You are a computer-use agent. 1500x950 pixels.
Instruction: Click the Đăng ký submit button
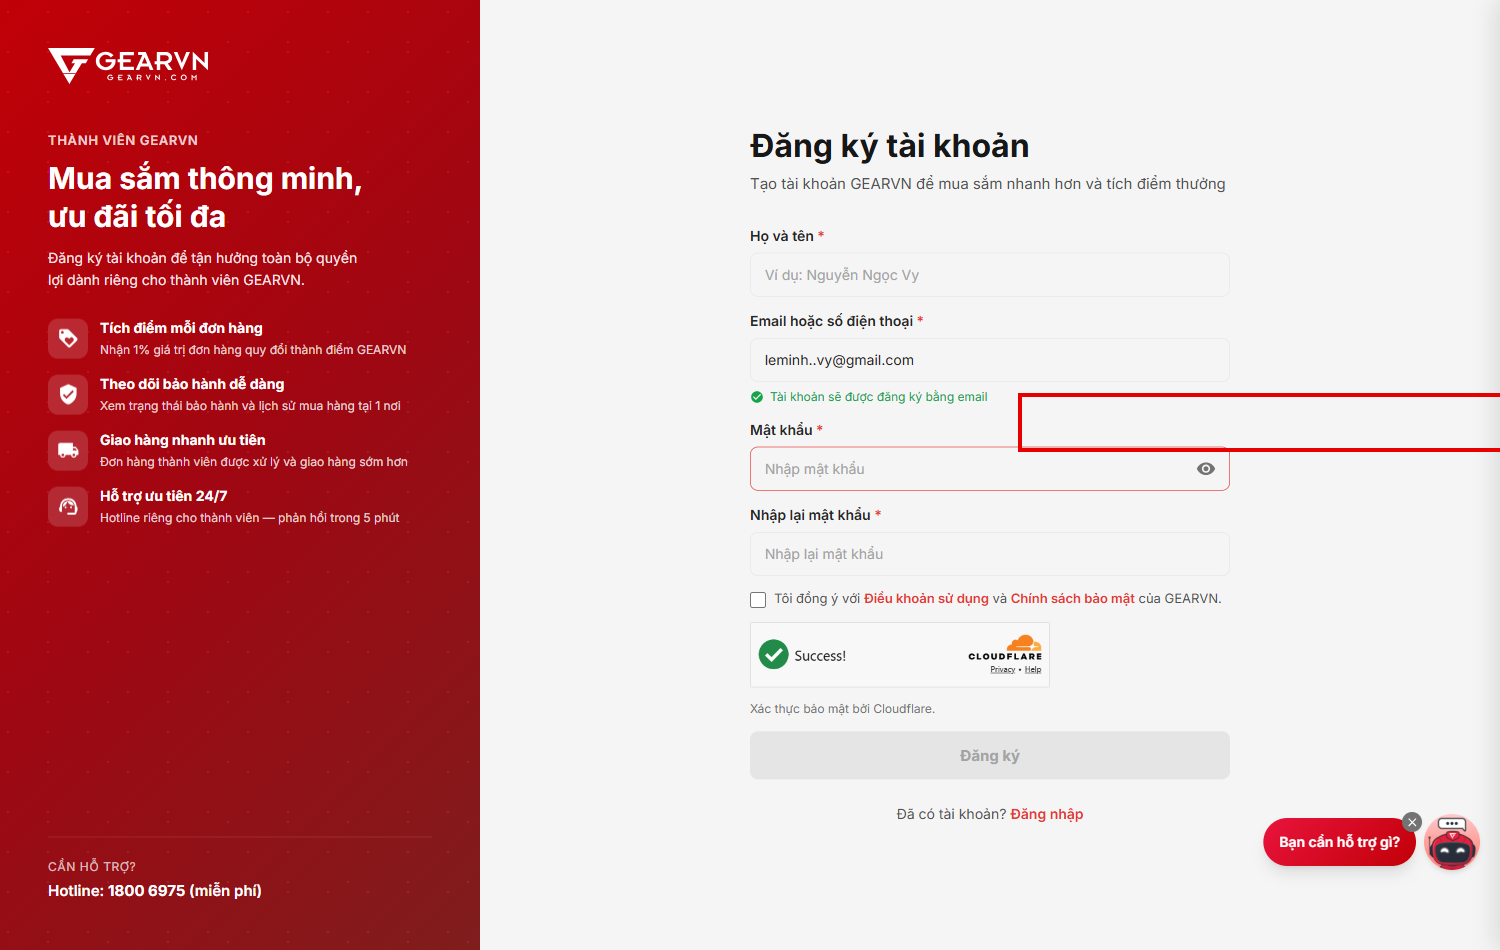990,756
